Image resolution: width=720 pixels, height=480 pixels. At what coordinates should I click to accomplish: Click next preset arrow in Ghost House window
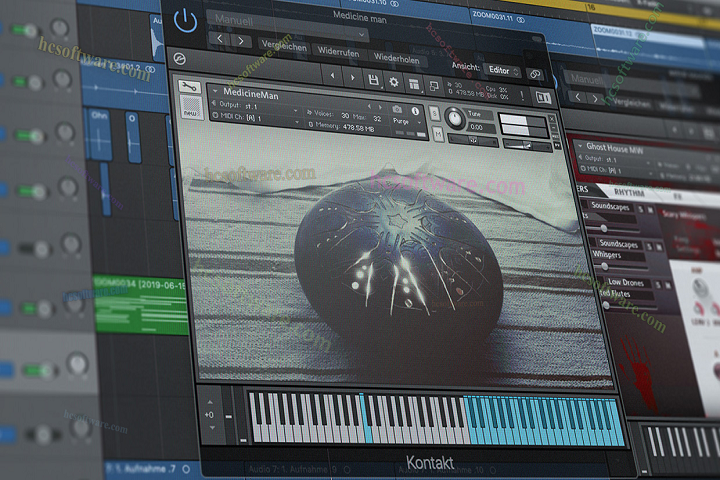(x=595, y=98)
